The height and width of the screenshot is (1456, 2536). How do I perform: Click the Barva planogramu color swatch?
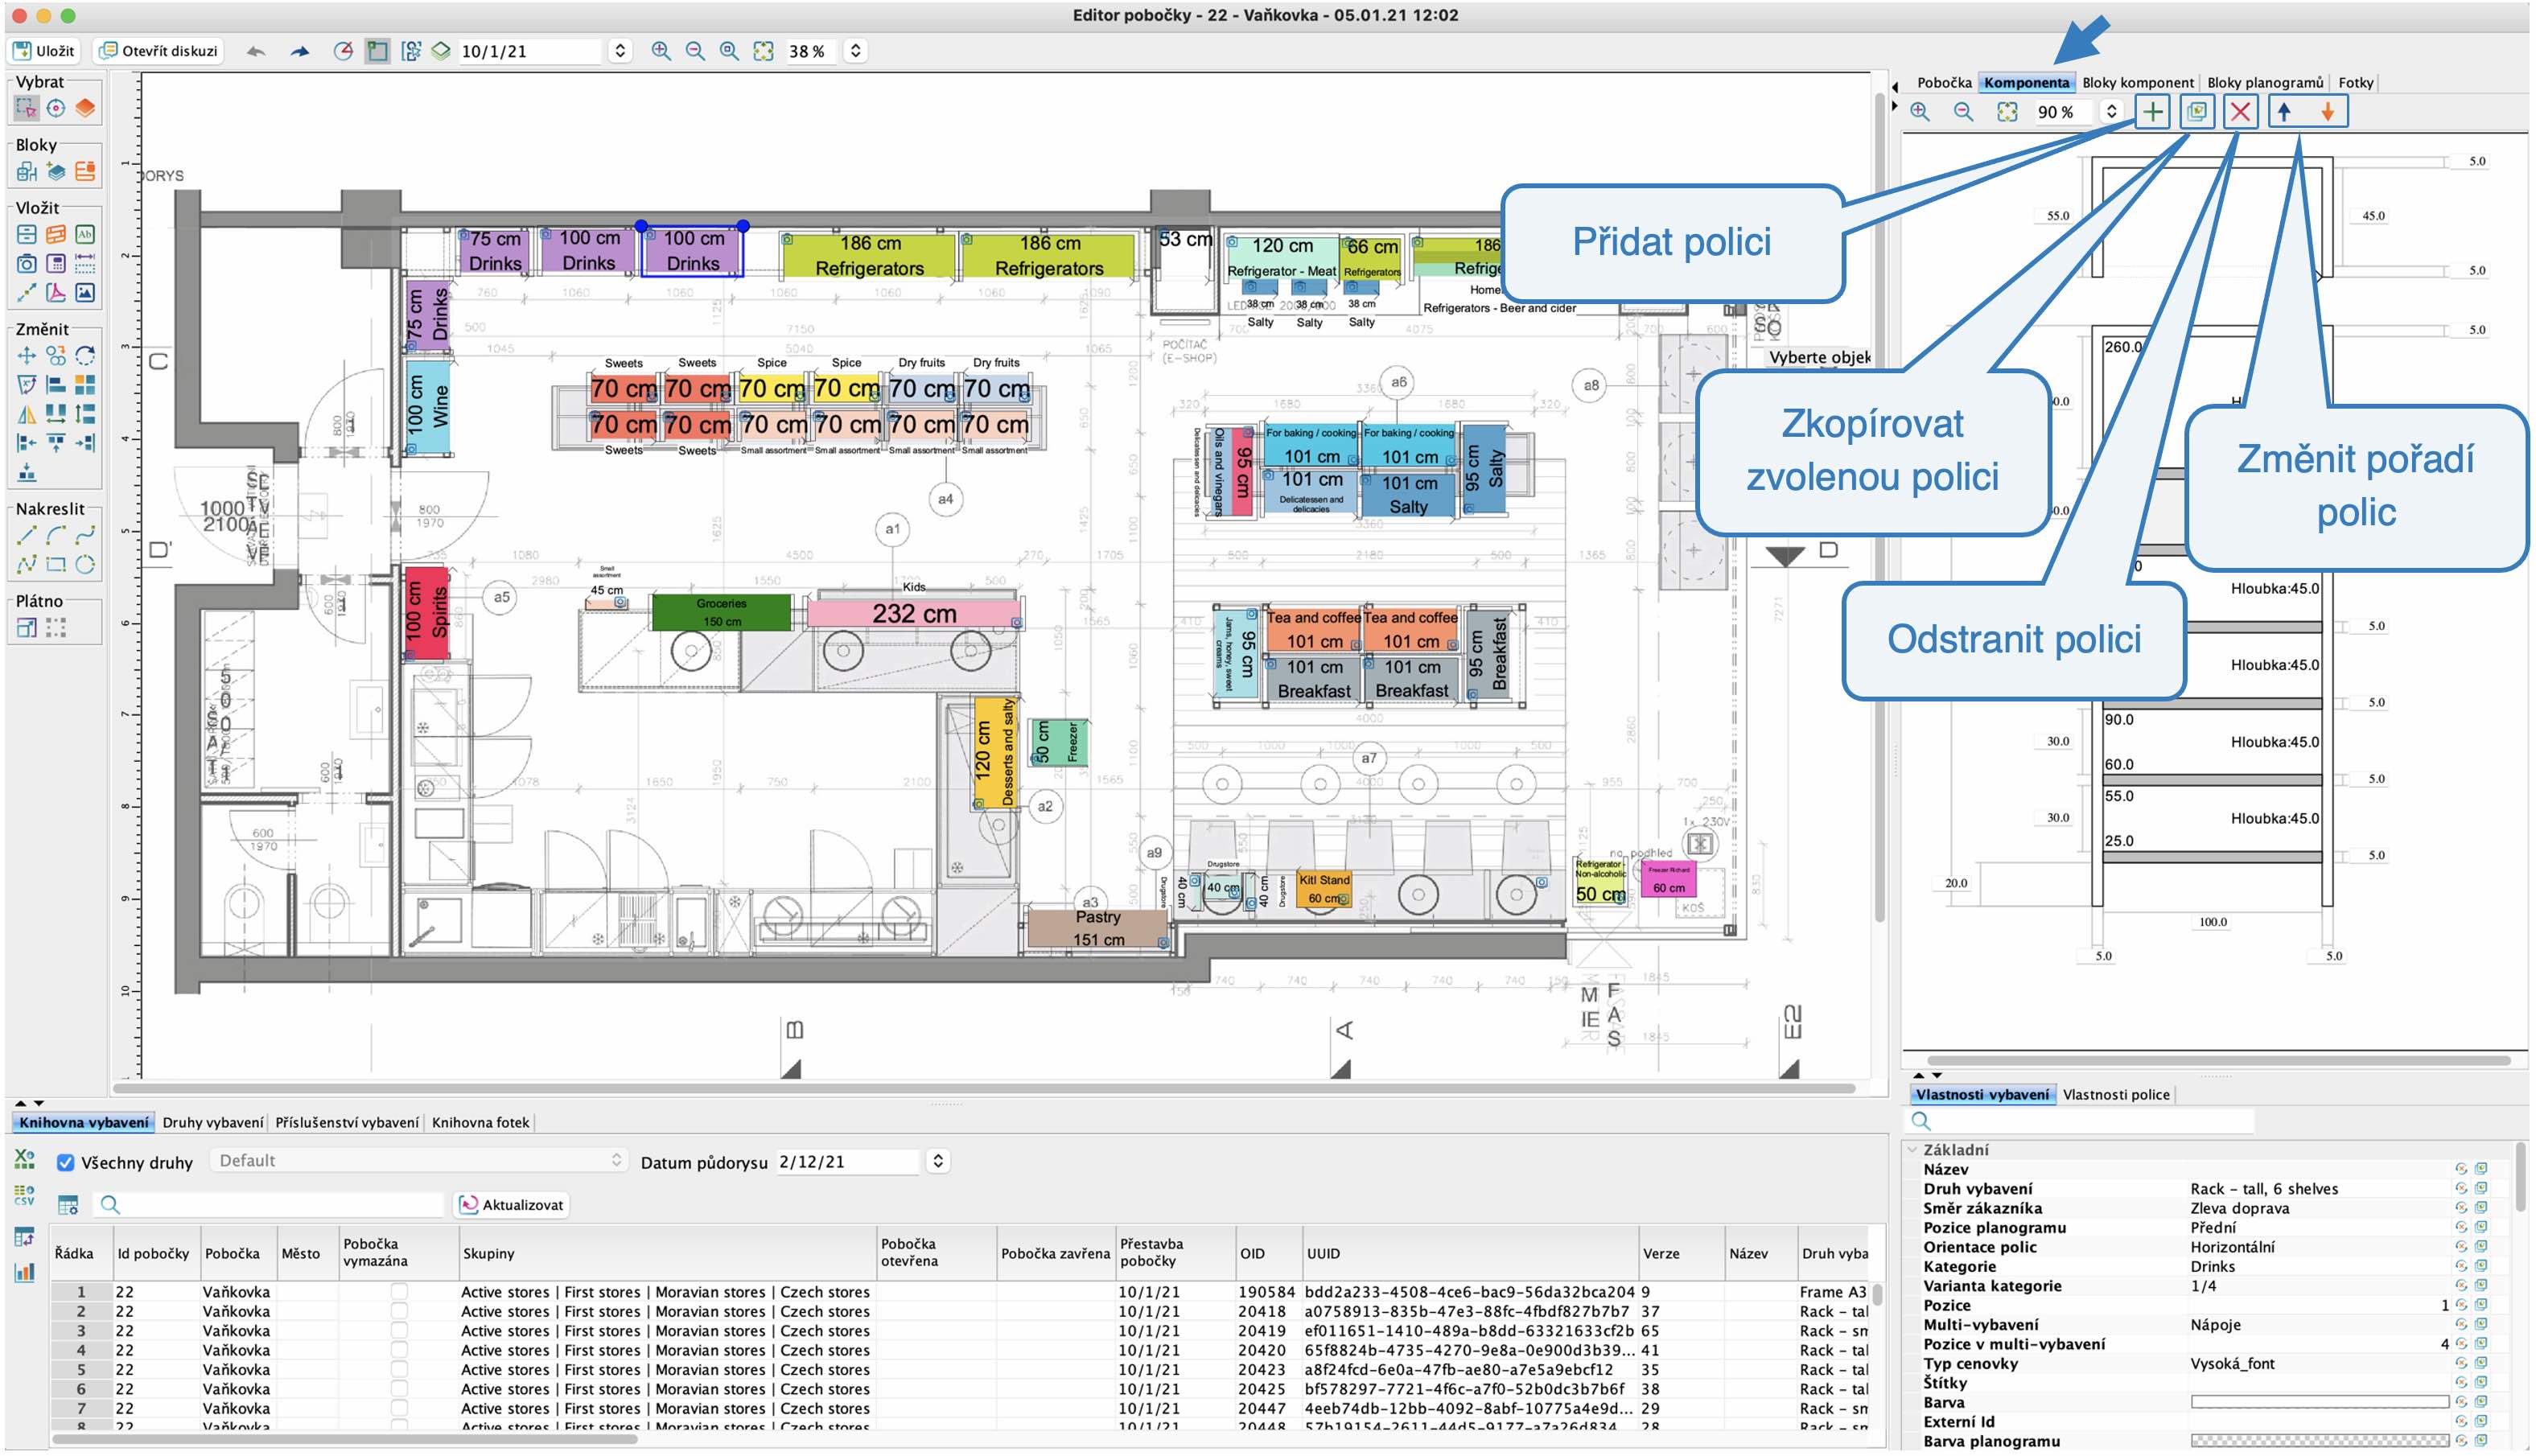click(x=2319, y=1441)
